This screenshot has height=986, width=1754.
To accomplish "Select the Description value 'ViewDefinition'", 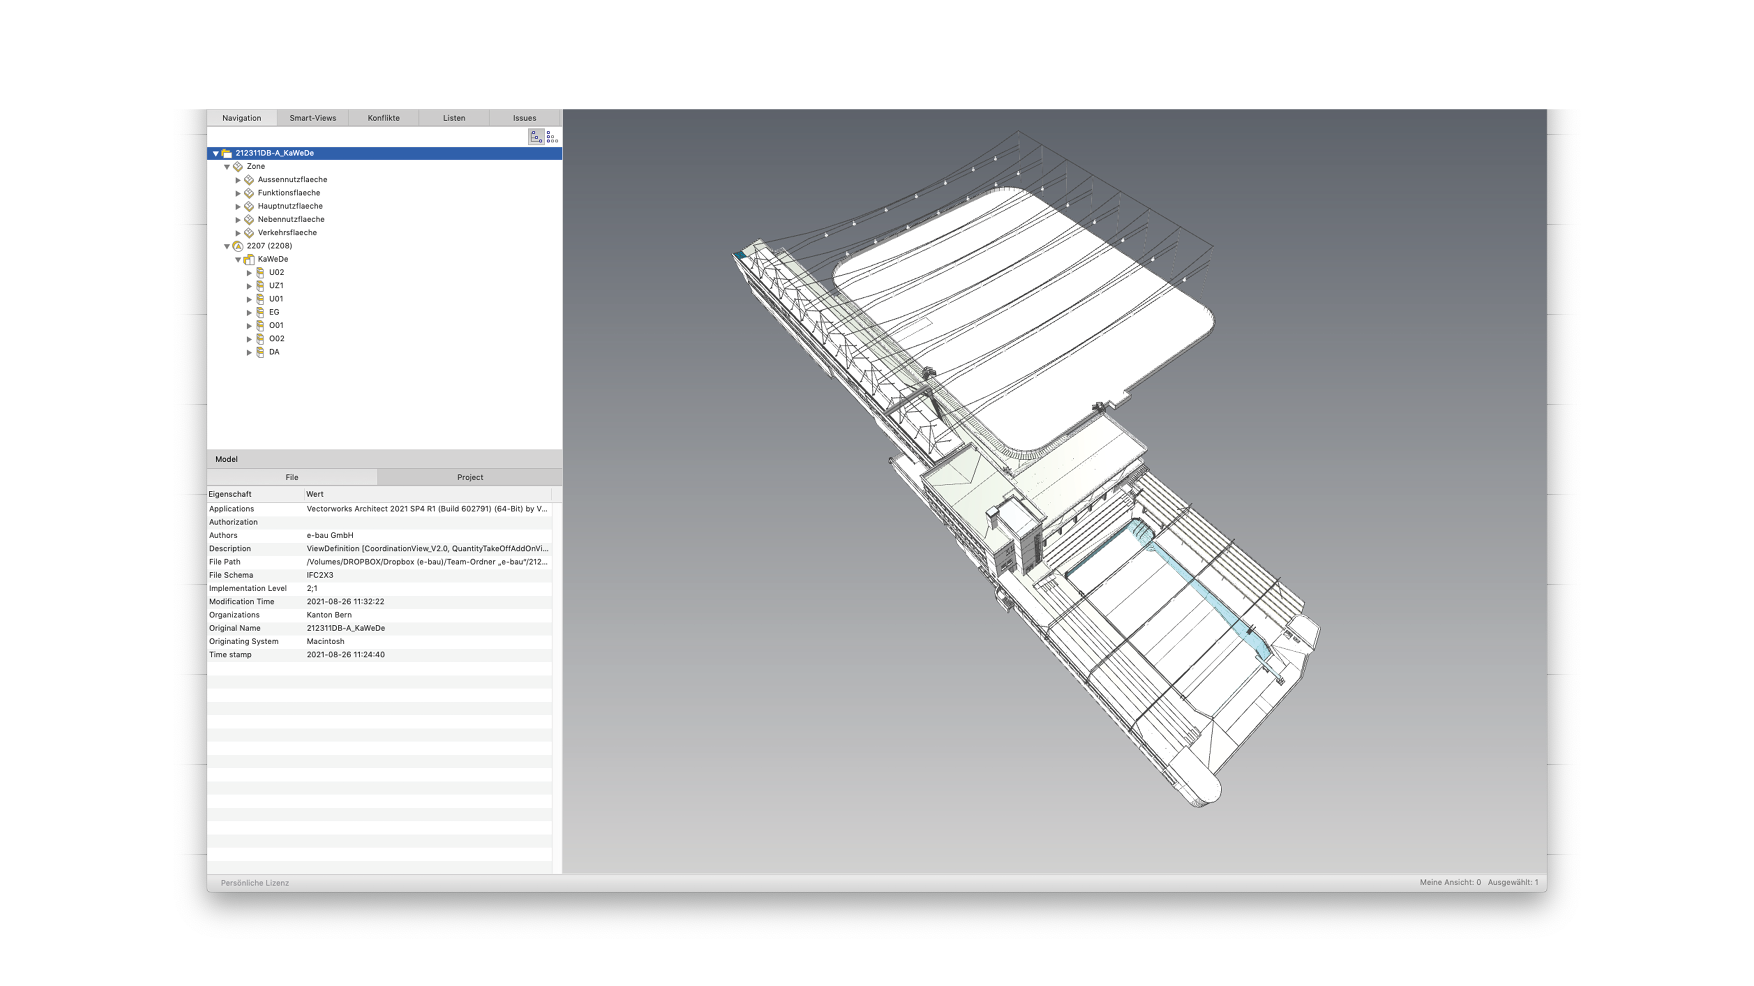I will 427,548.
